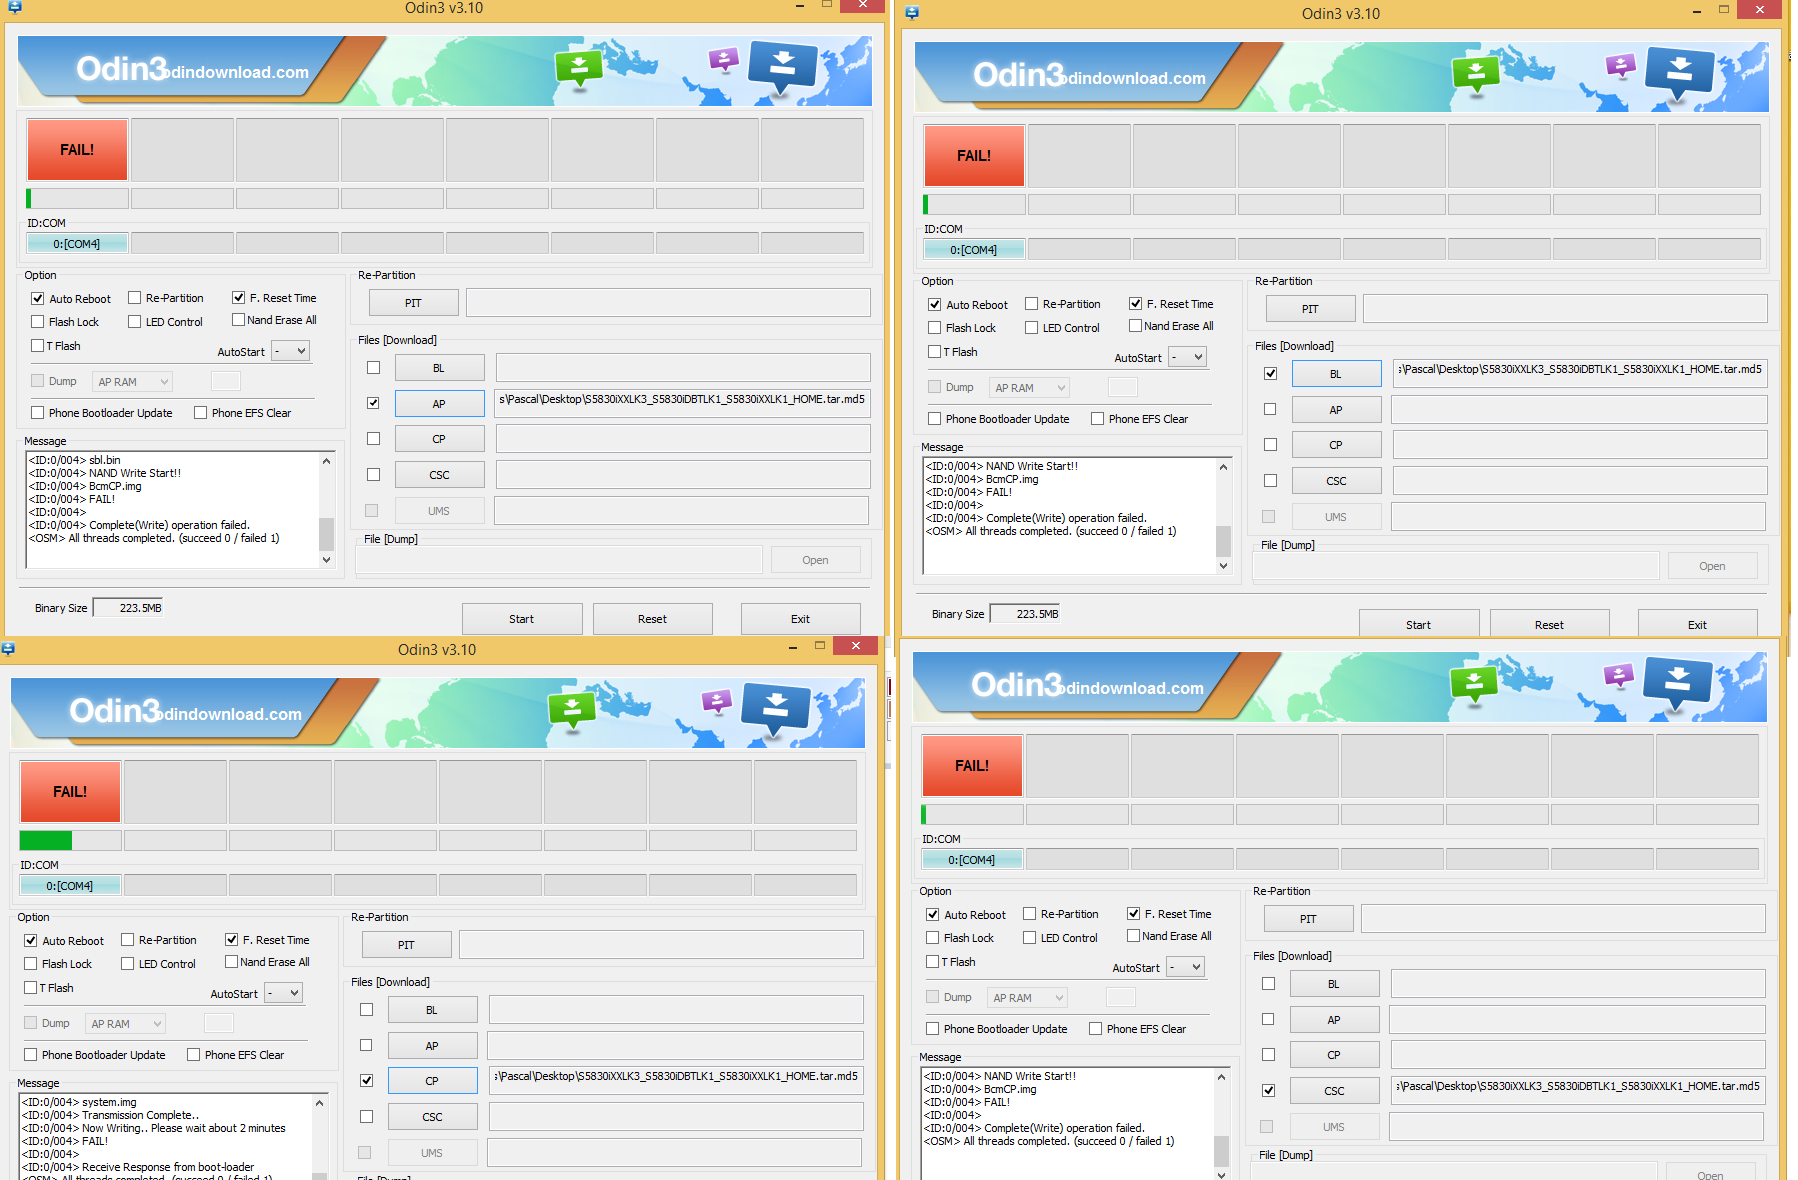Click the AP file button in the top-left window

tap(440, 404)
